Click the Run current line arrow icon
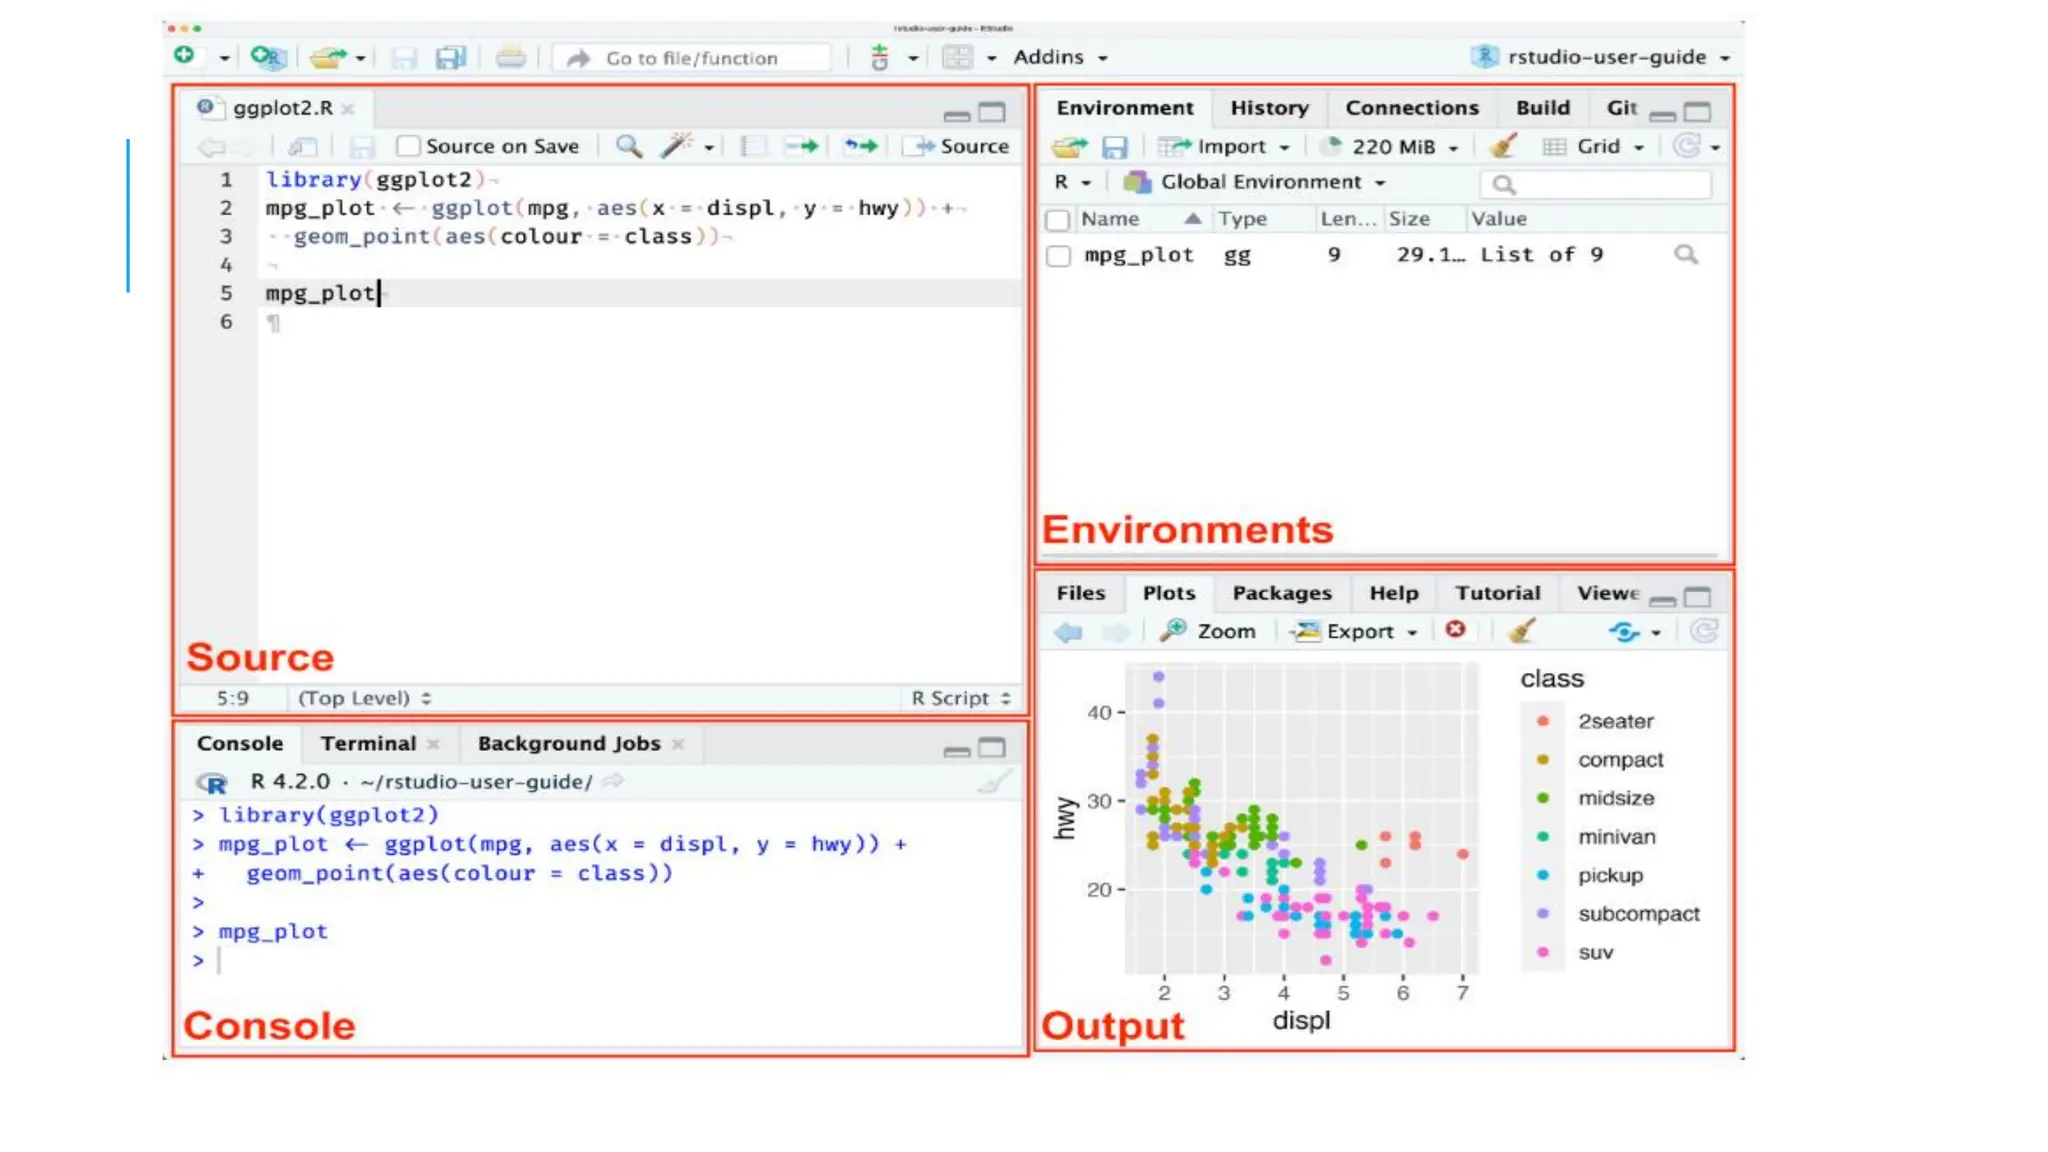This screenshot has height=1152, width=2048. (x=802, y=146)
